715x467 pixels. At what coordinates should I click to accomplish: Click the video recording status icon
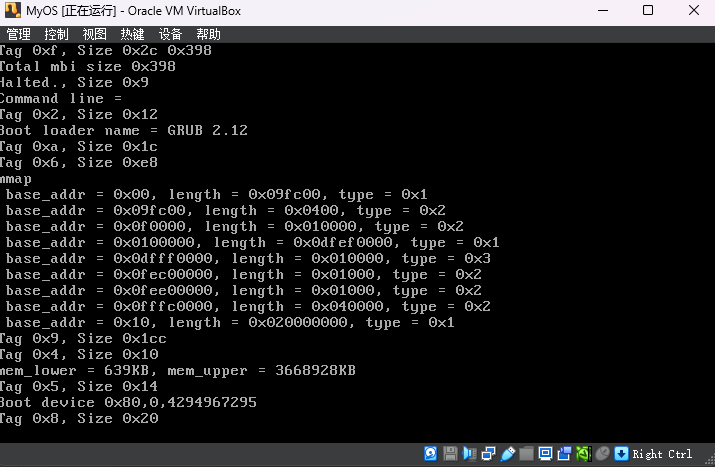pyautogui.click(x=565, y=454)
